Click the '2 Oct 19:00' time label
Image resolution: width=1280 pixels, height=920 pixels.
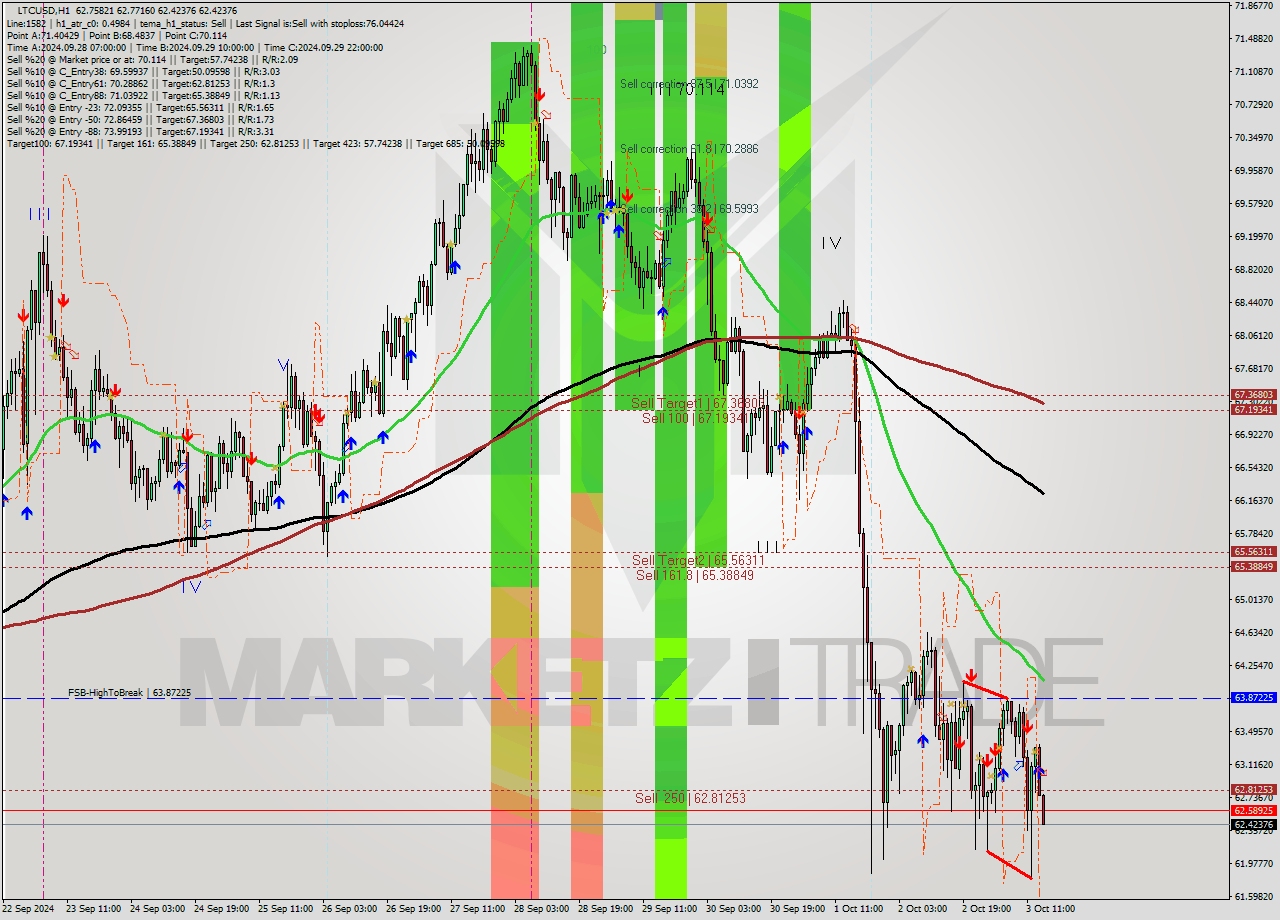tap(985, 909)
